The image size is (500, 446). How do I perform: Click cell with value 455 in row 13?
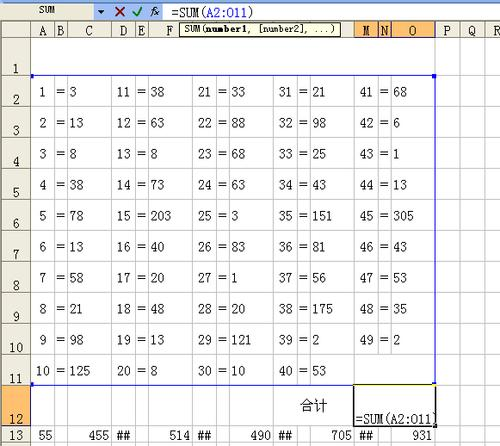pyautogui.click(x=89, y=435)
